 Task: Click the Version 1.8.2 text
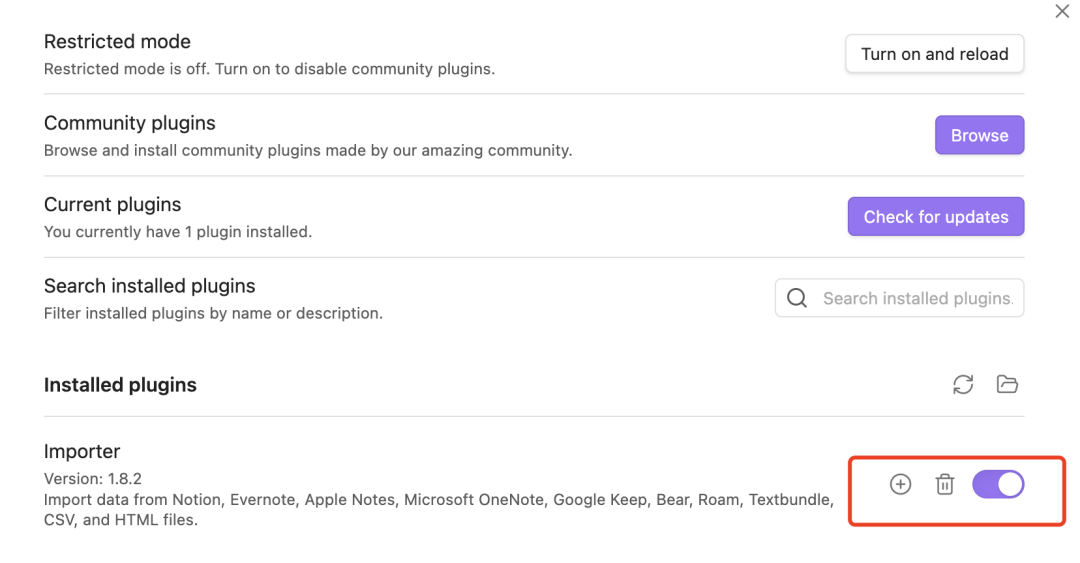[93, 479]
